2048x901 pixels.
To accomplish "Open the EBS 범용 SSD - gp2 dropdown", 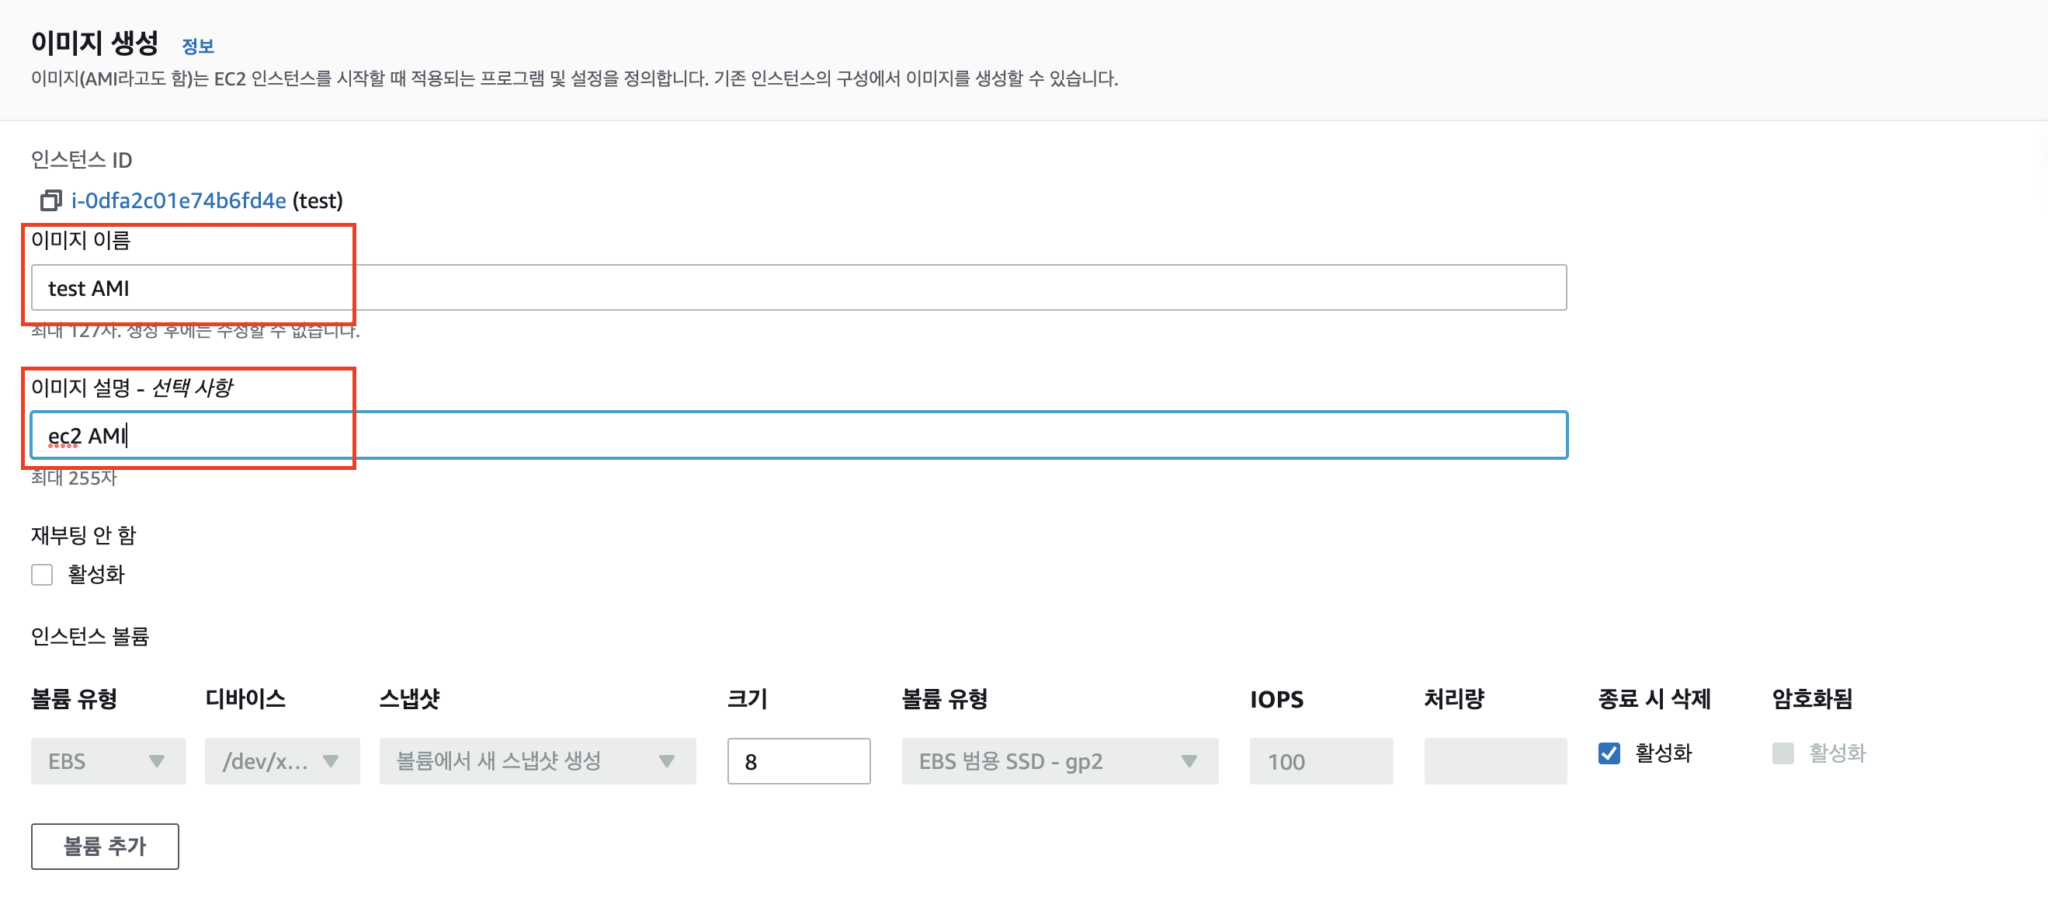I will coord(1058,761).
